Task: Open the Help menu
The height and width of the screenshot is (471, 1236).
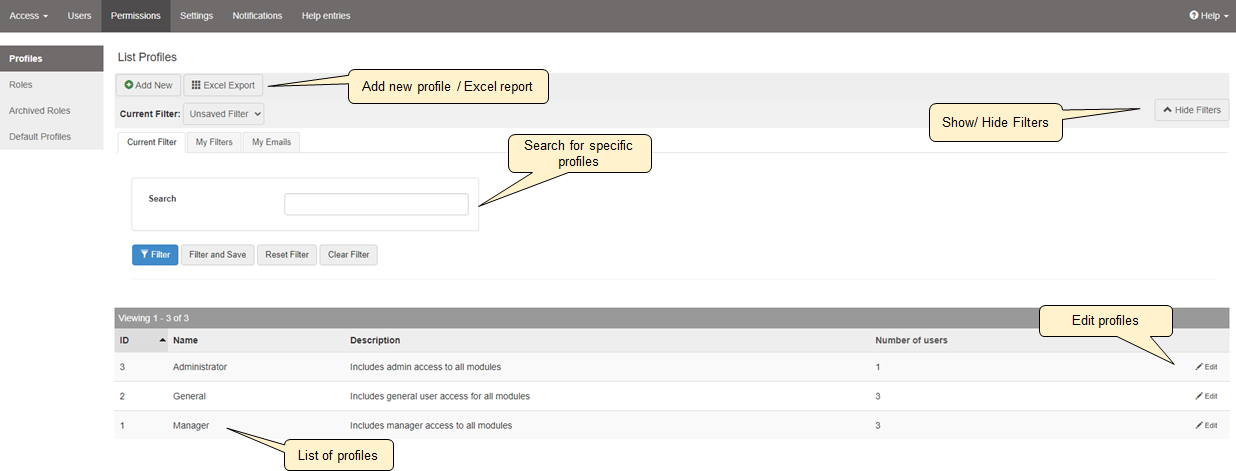Action: [x=1208, y=16]
